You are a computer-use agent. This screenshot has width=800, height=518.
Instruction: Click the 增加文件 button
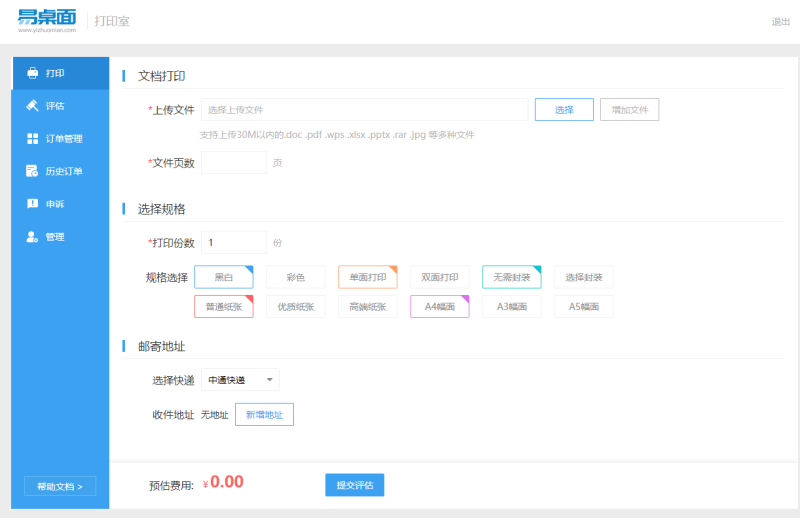[630, 110]
